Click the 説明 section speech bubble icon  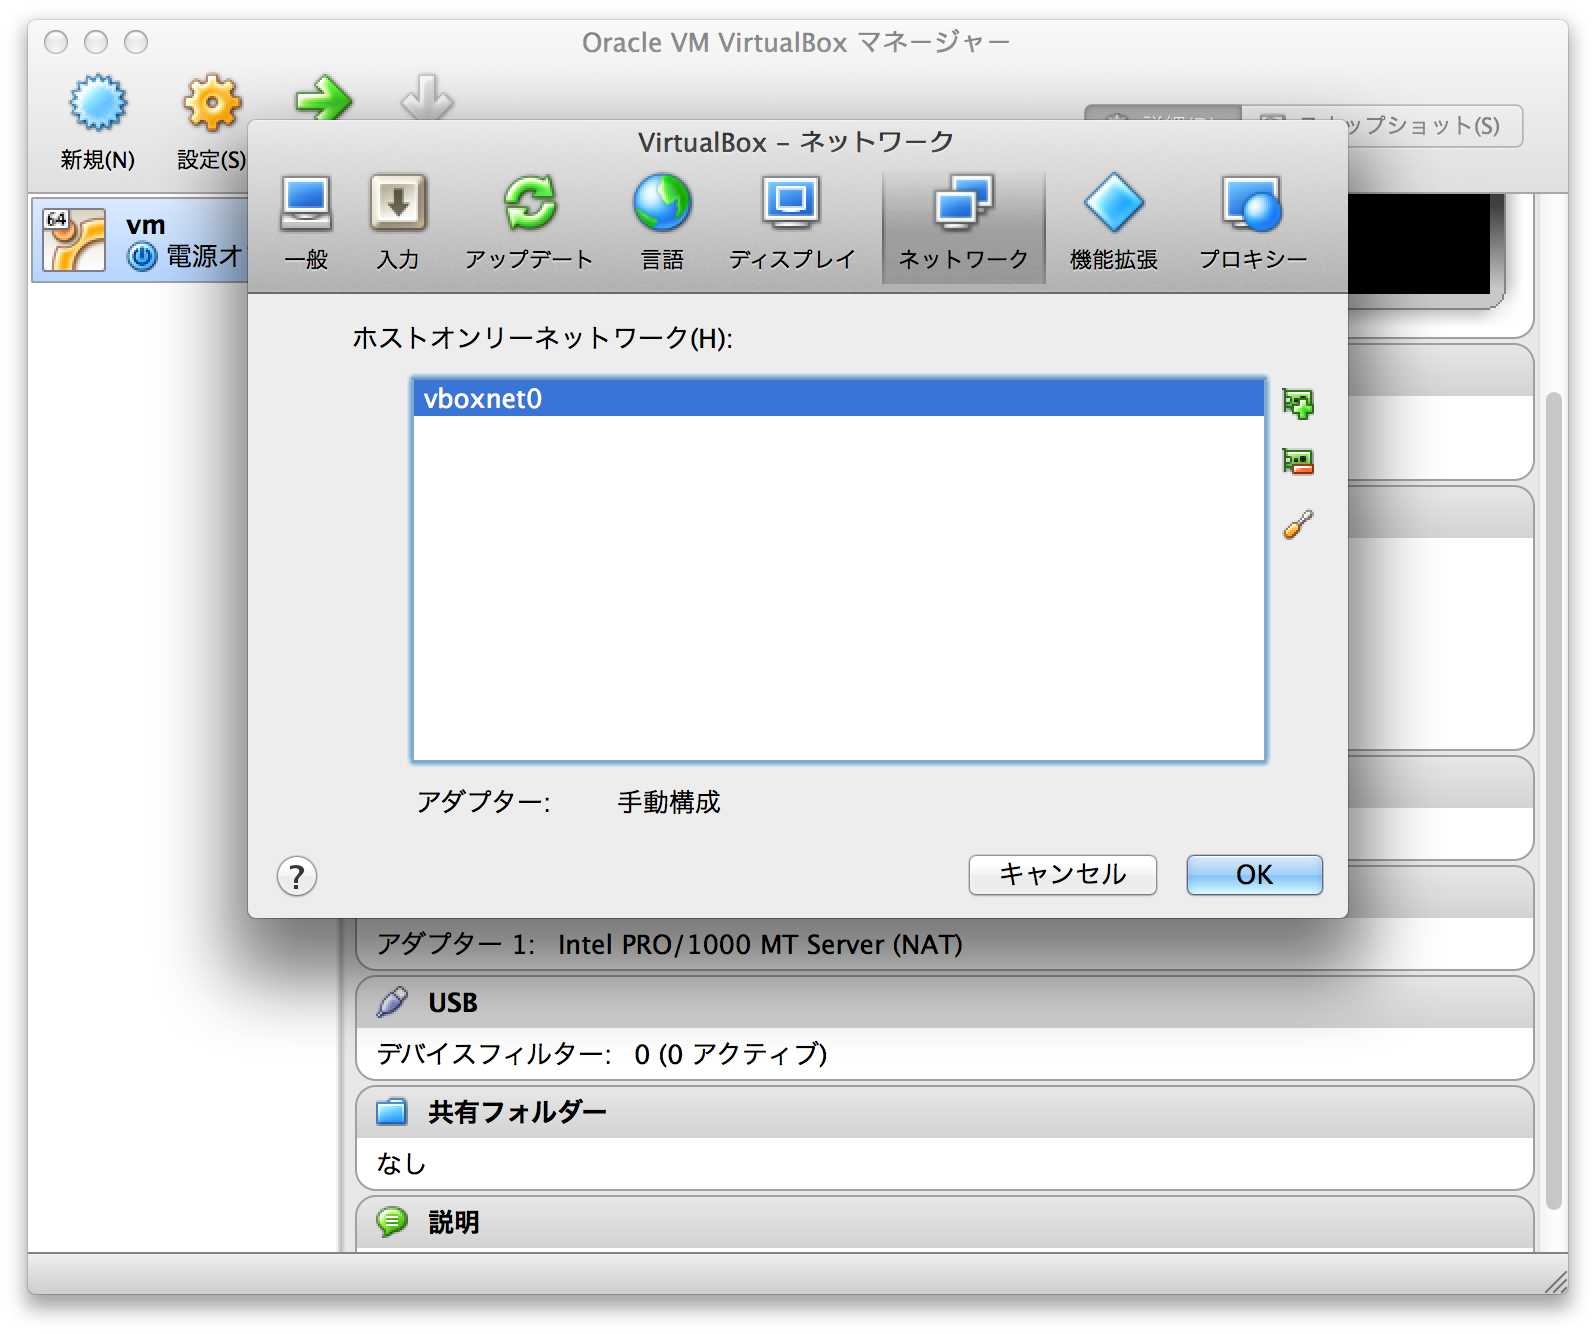click(392, 1221)
